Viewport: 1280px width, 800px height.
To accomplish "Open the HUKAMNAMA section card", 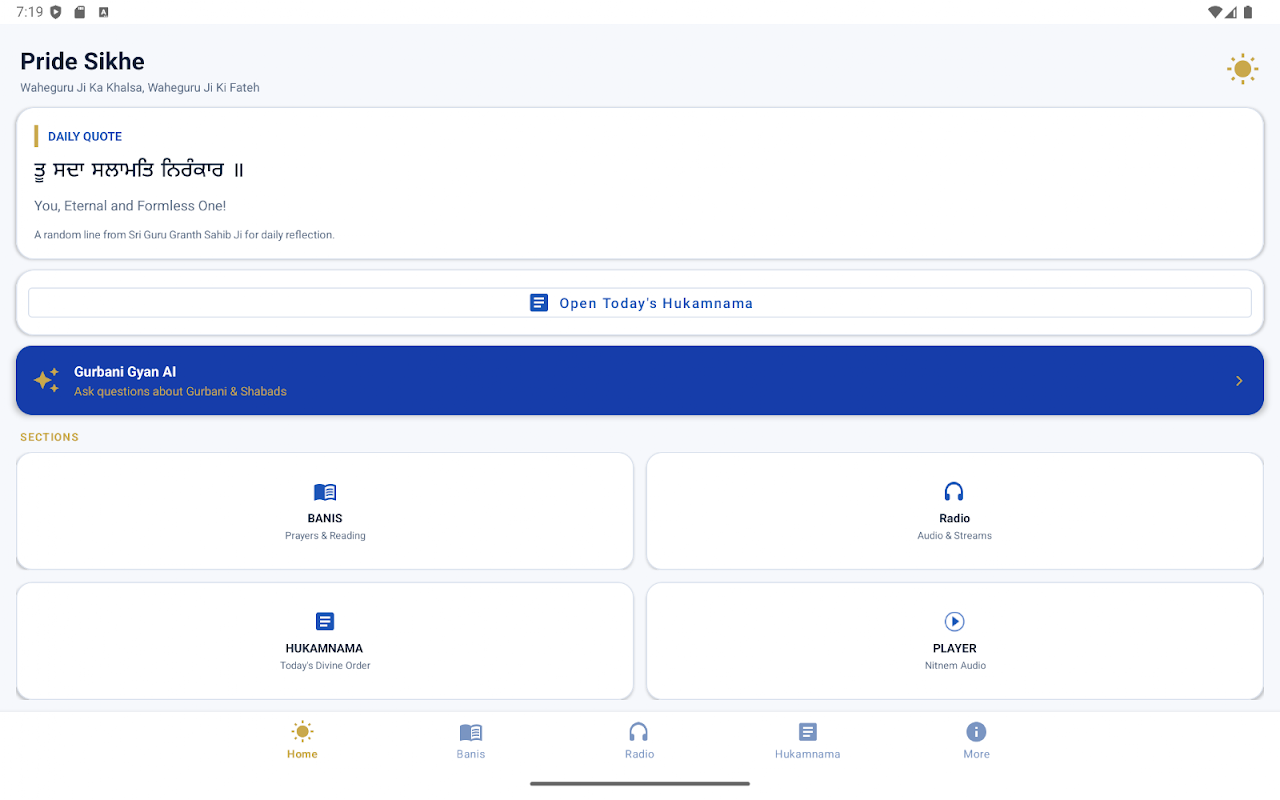I will 325,641.
